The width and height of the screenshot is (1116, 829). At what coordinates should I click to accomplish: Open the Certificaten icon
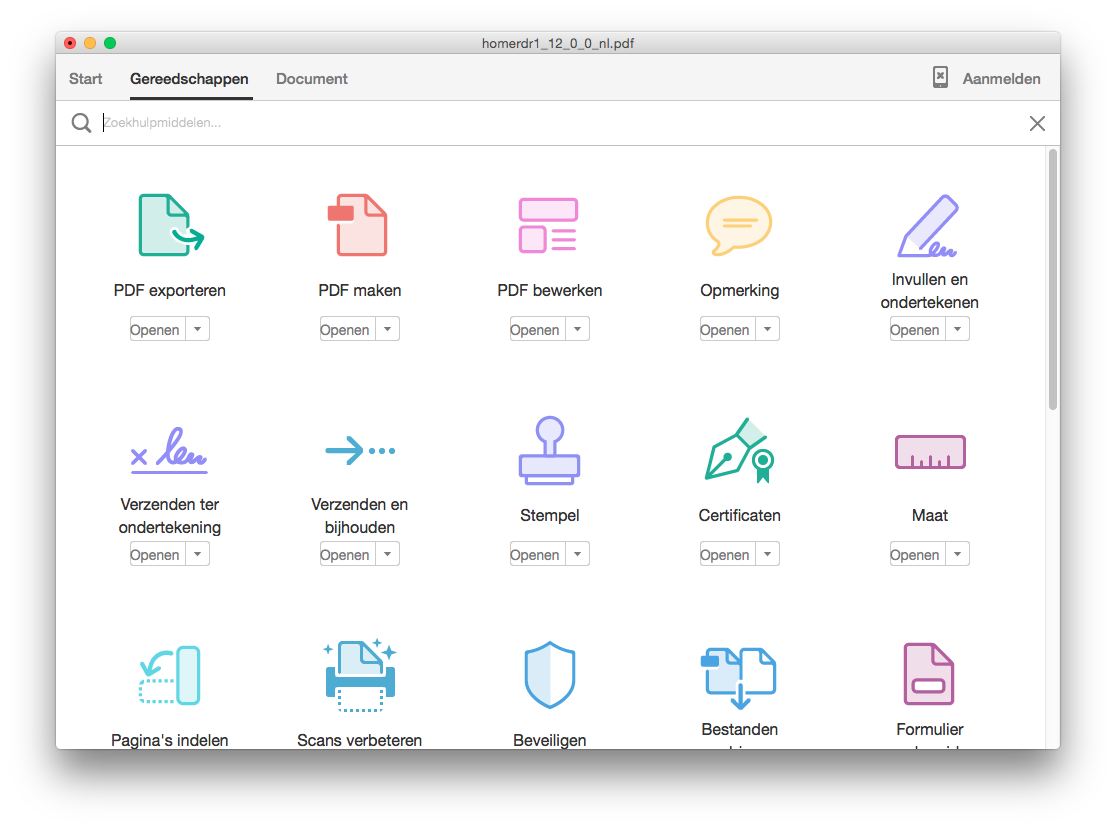(x=739, y=451)
